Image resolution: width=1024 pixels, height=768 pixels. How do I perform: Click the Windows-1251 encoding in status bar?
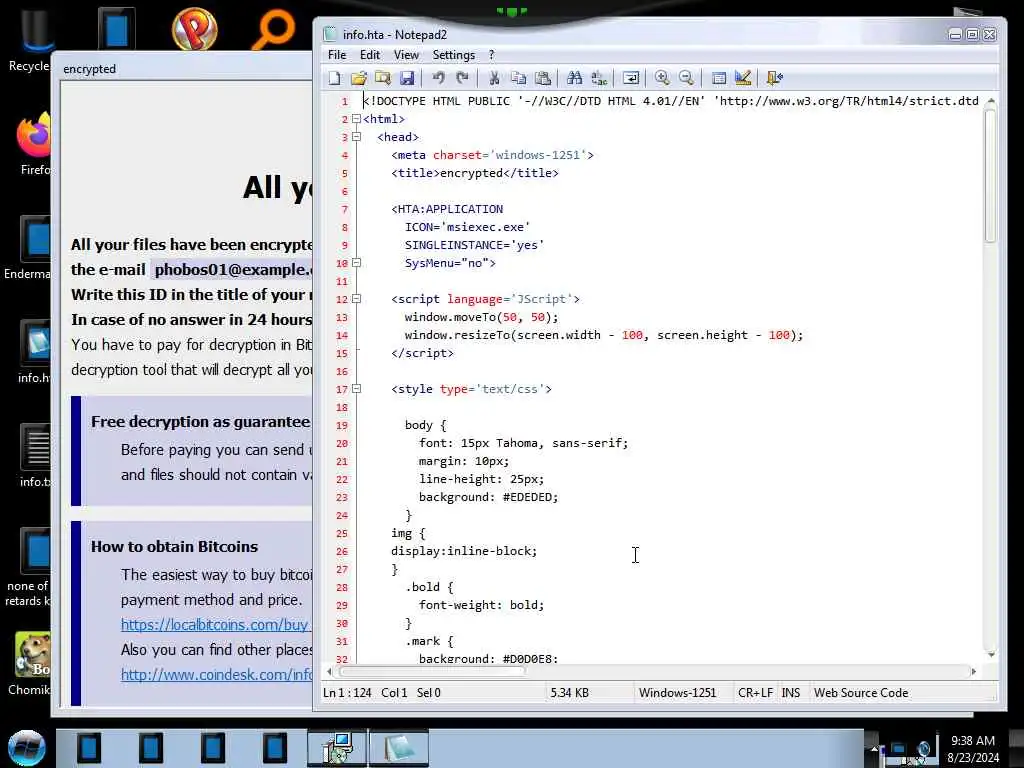click(677, 693)
